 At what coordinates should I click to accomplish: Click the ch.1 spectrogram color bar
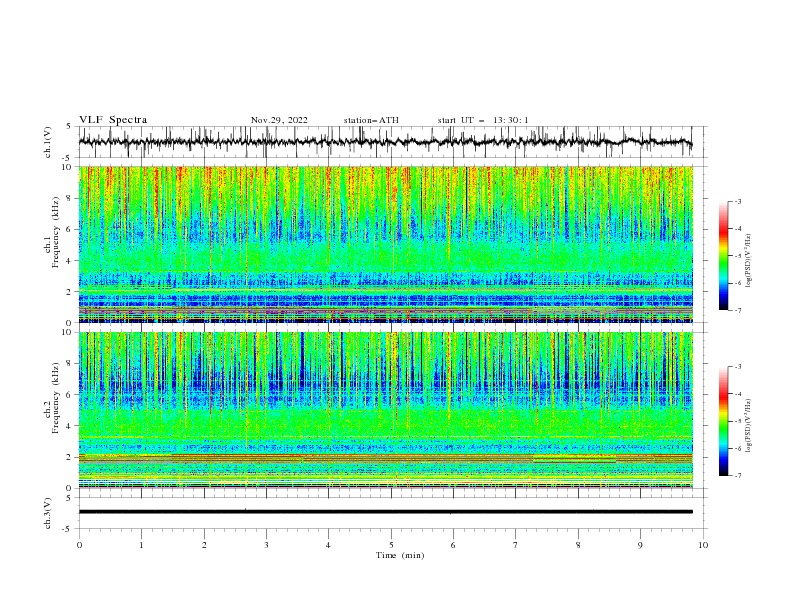click(x=723, y=256)
